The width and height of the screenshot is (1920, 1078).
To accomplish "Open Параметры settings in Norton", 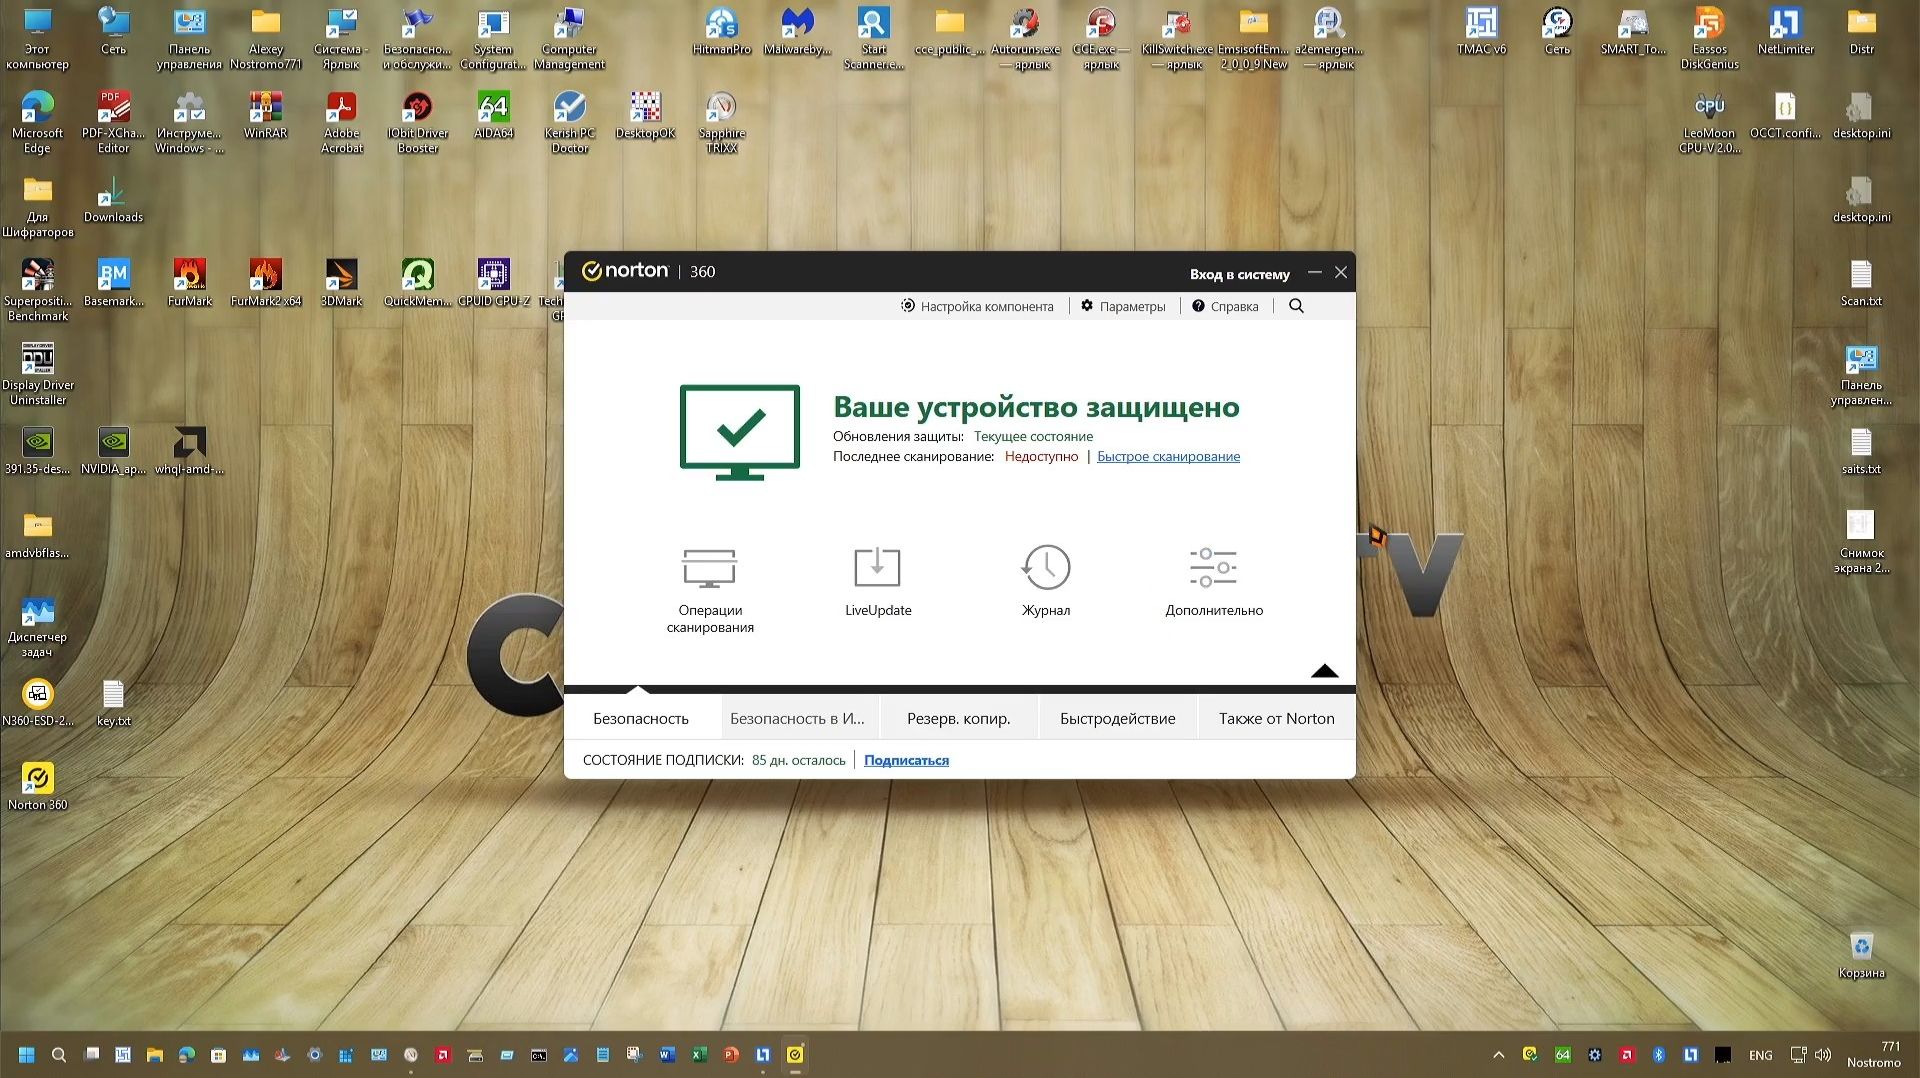I will point(1123,306).
